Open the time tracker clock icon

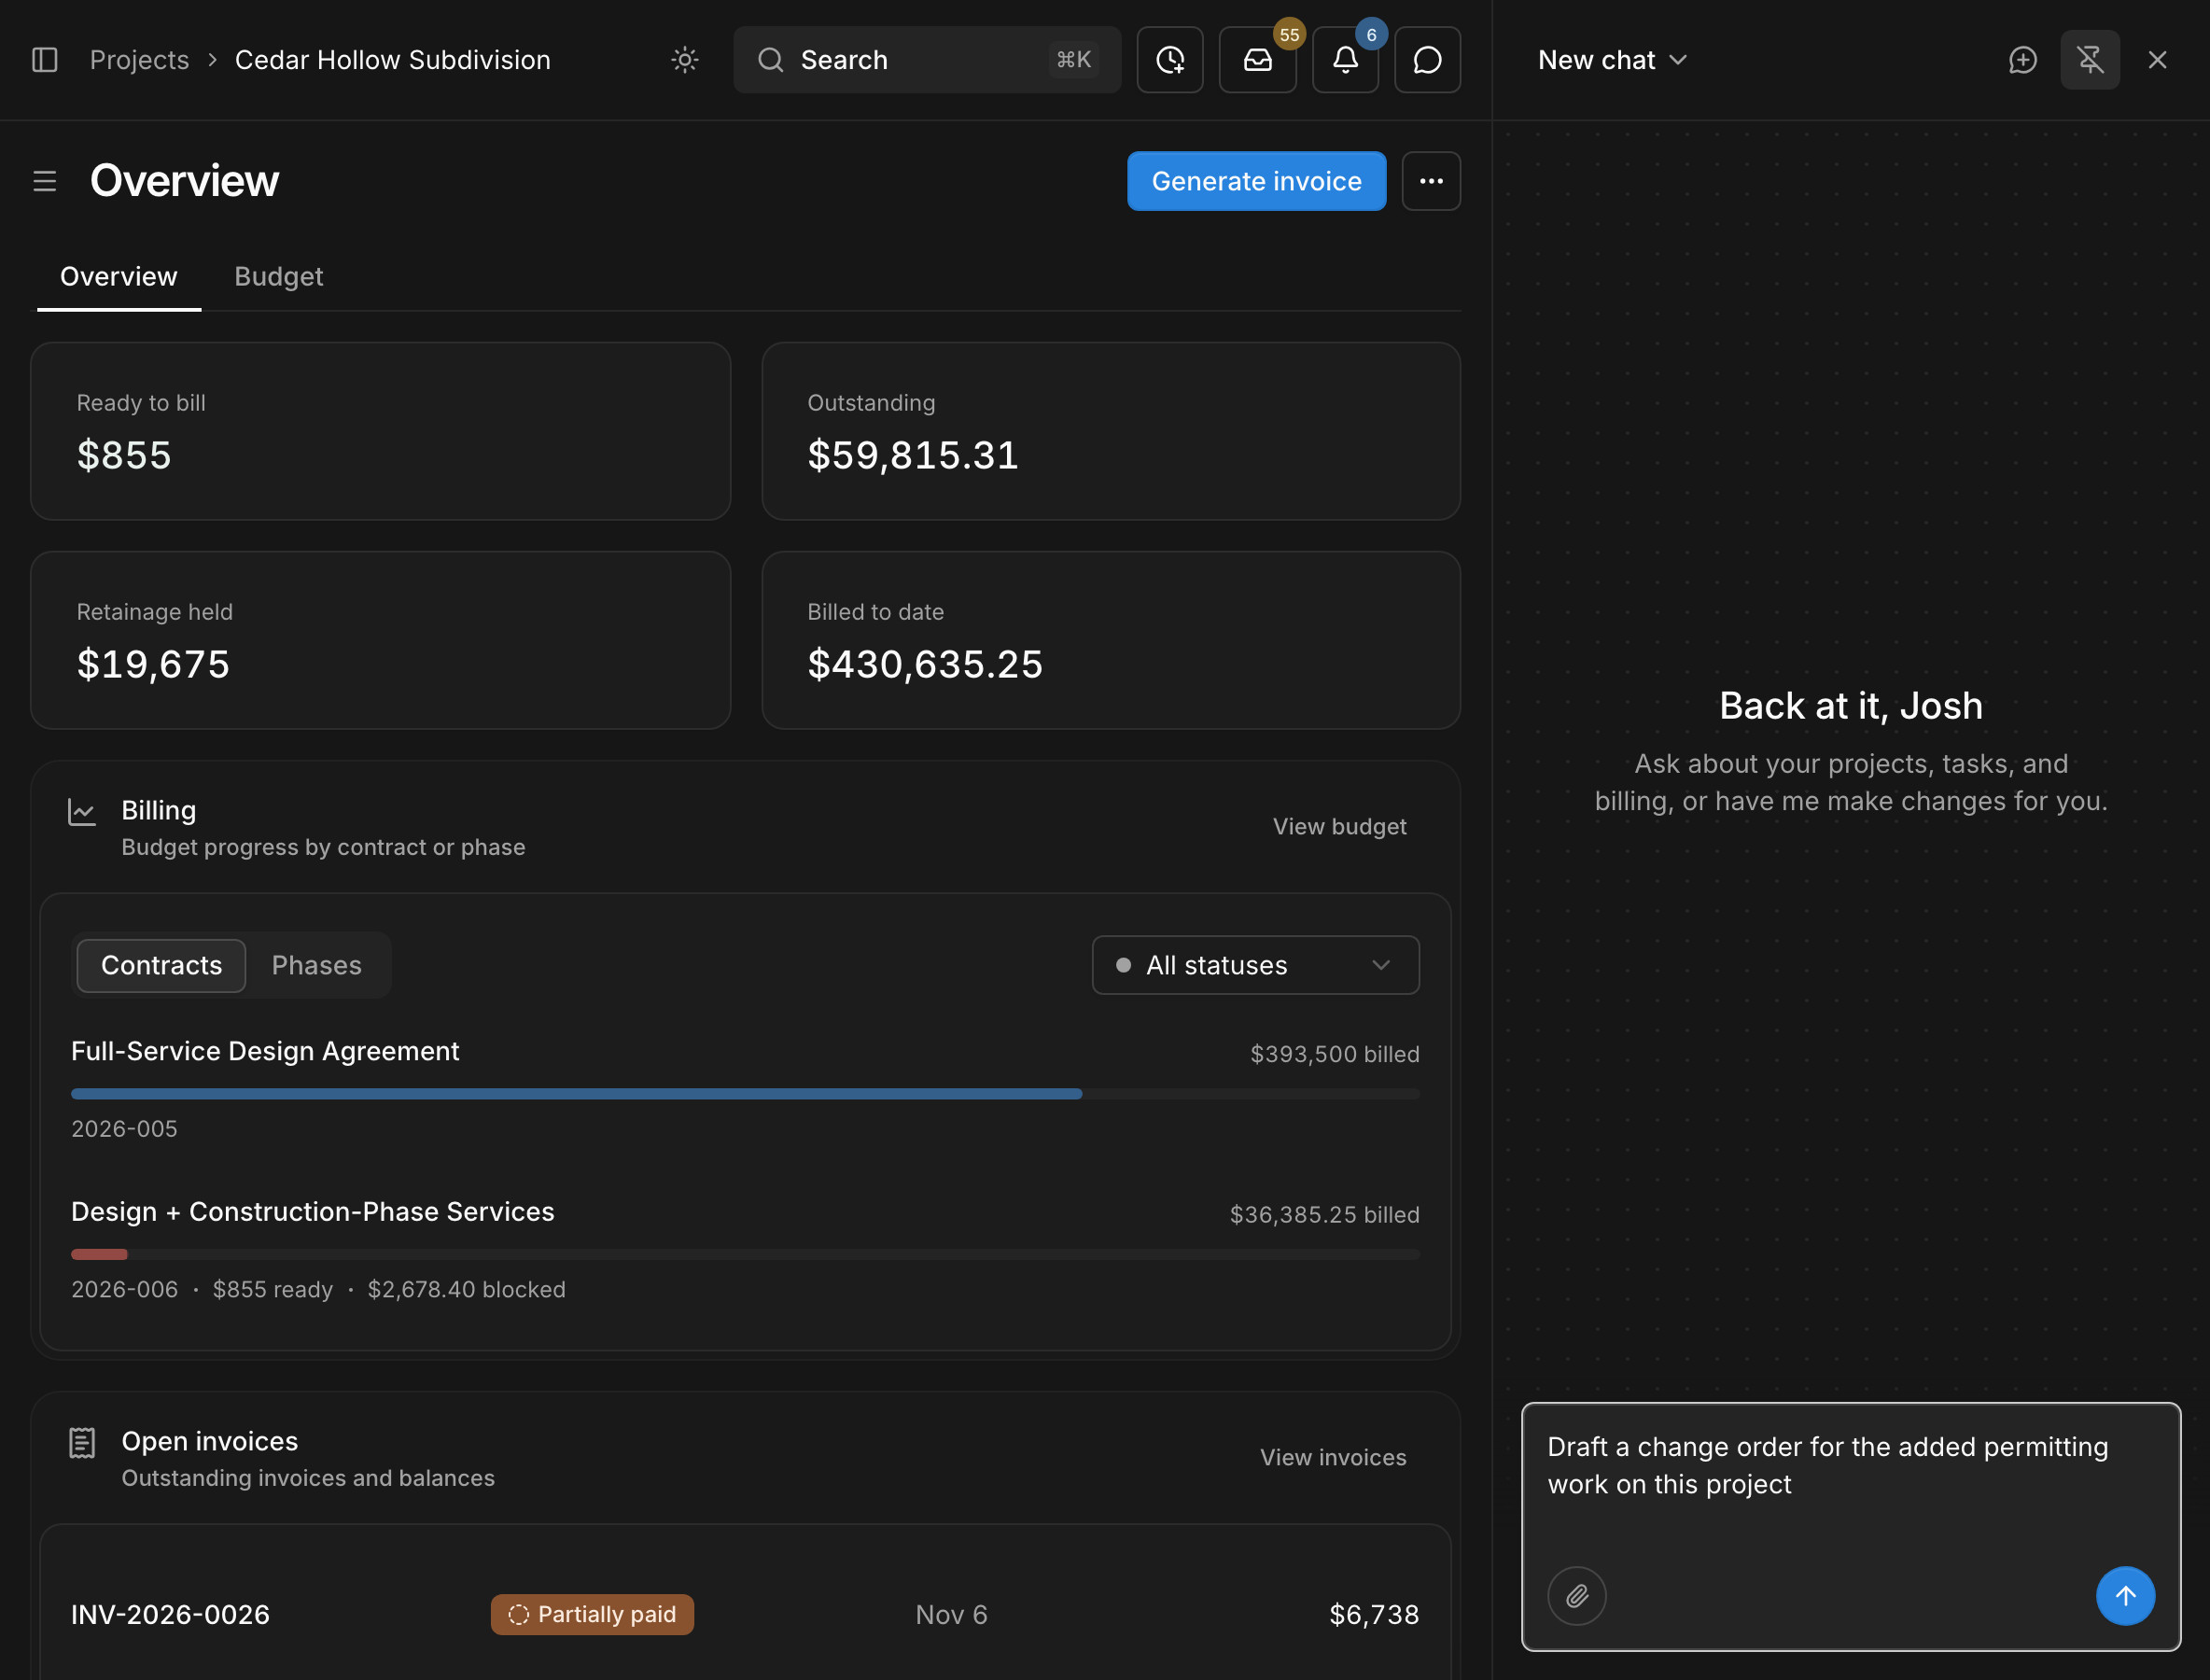[1170, 60]
